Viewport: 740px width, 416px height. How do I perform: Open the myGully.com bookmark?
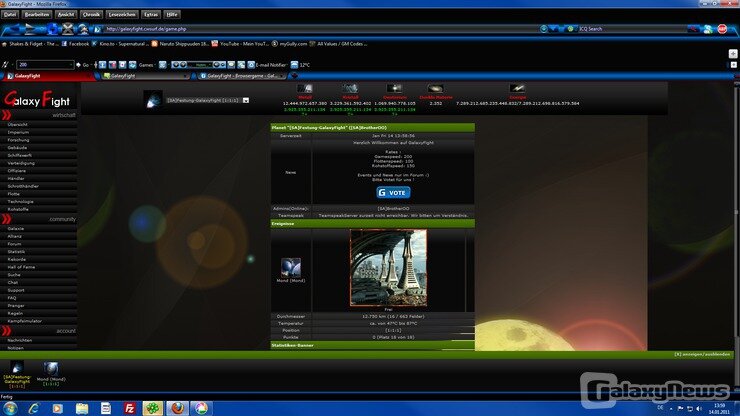[289, 44]
